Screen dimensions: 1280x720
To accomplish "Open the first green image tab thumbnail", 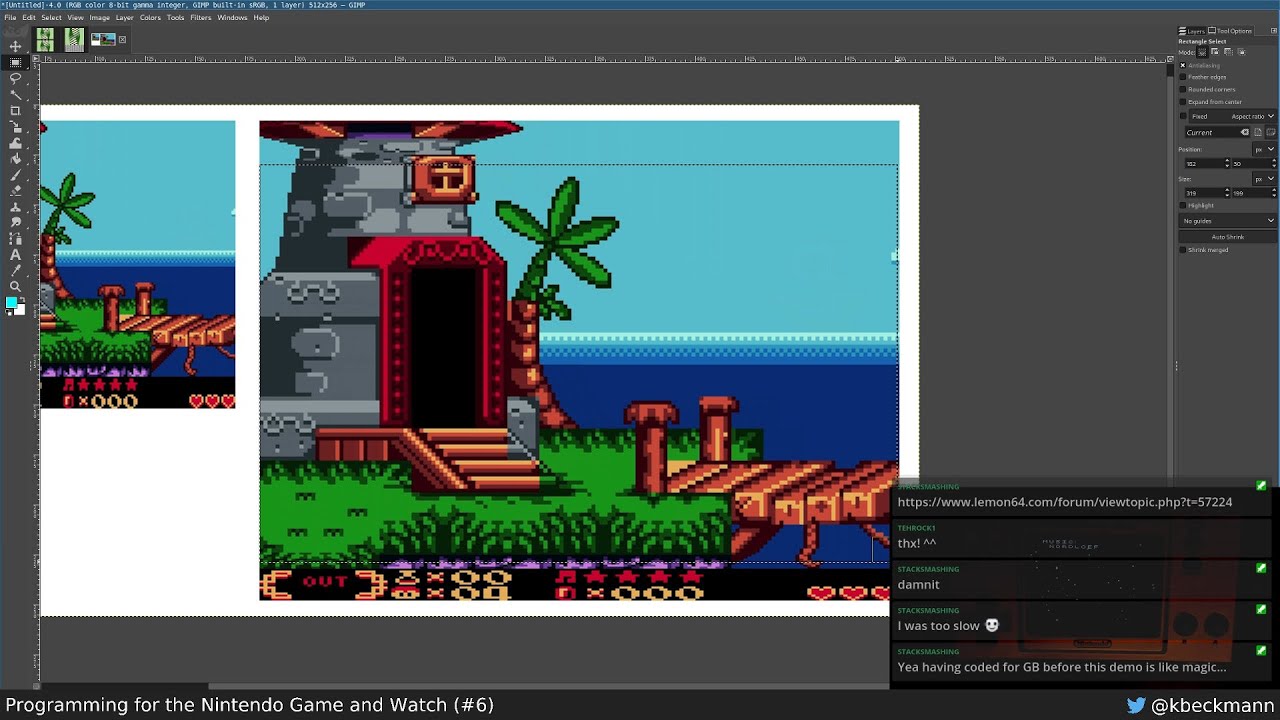I will (45, 39).
